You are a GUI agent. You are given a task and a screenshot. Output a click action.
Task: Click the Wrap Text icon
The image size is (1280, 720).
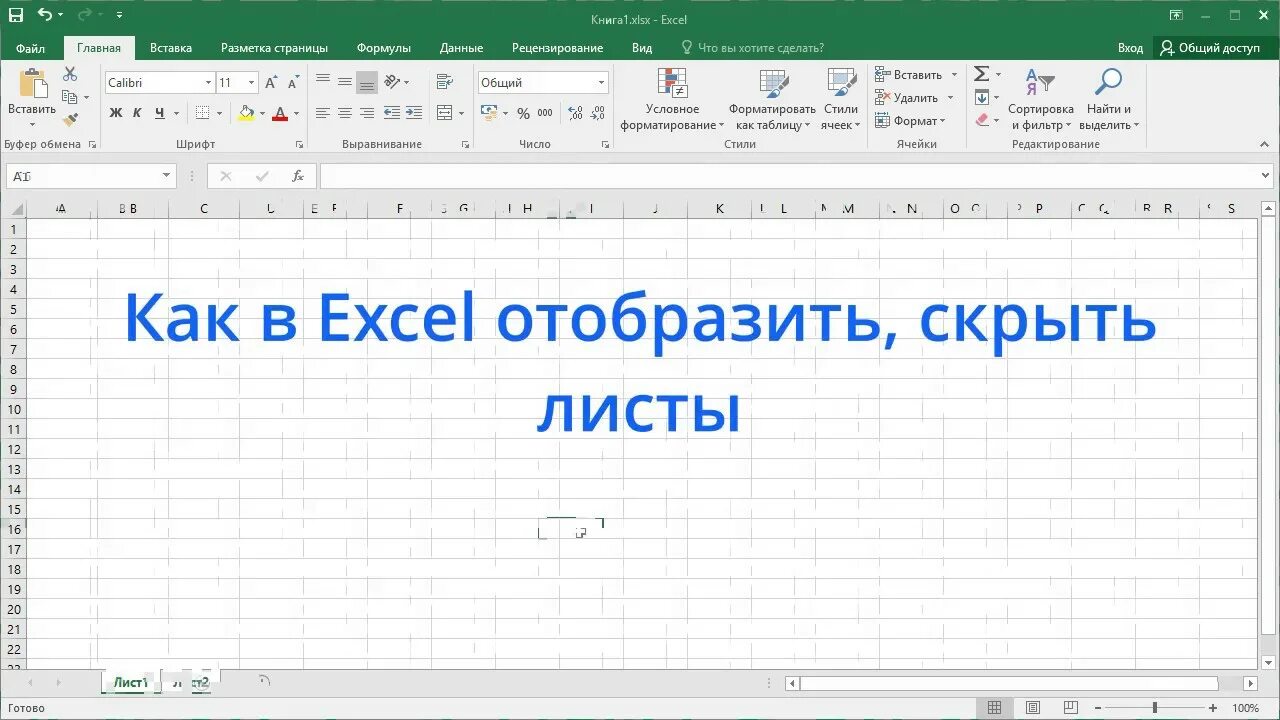[444, 81]
